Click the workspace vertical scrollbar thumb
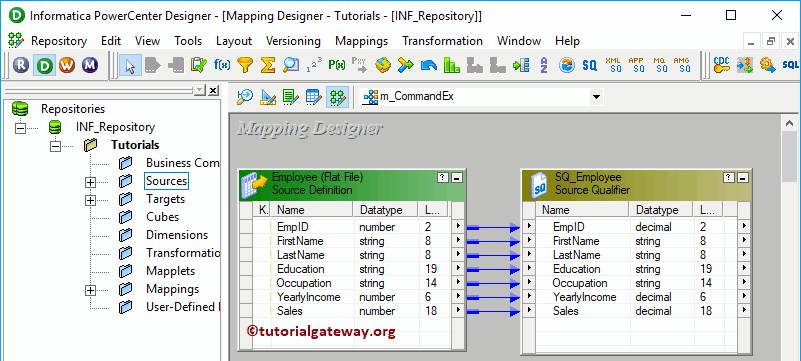 [x=790, y=156]
